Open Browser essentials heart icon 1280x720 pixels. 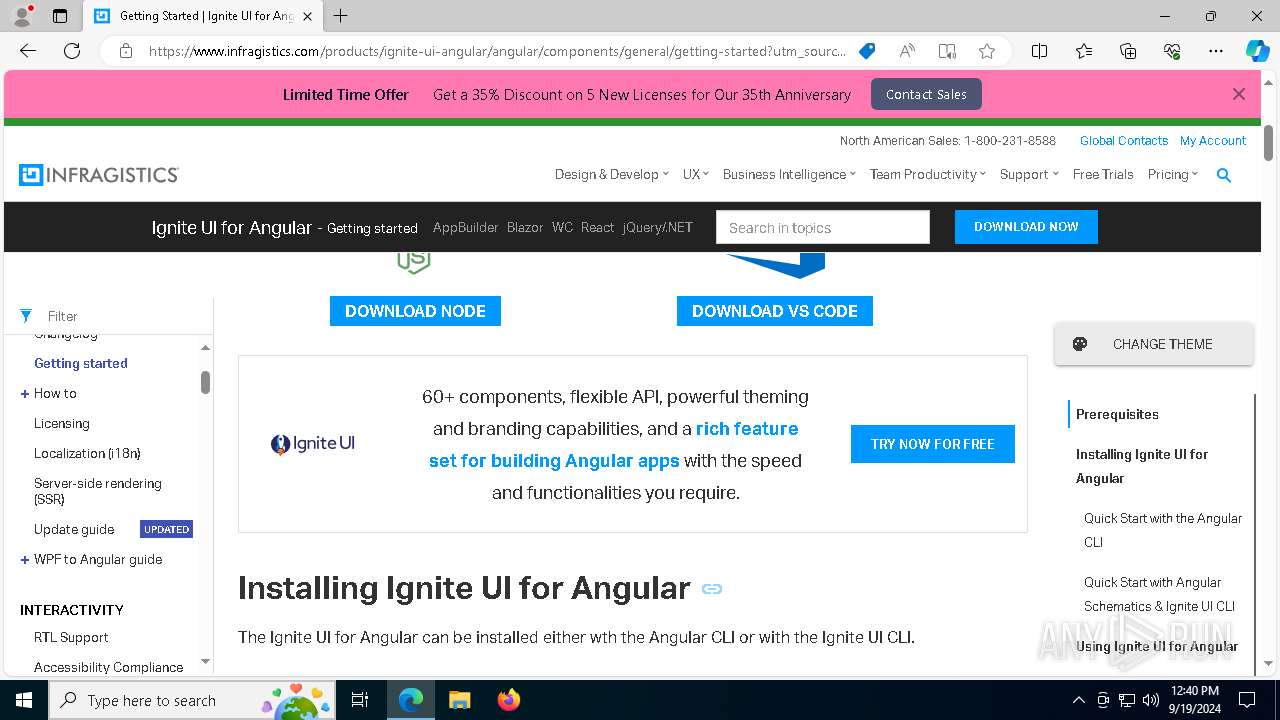click(1172, 51)
